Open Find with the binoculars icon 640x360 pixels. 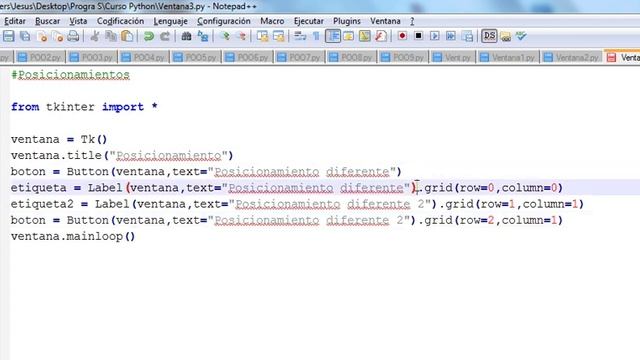point(186,36)
